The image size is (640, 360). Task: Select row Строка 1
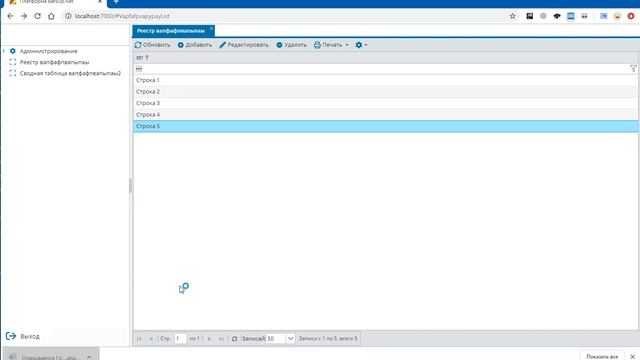coord(385,80)
